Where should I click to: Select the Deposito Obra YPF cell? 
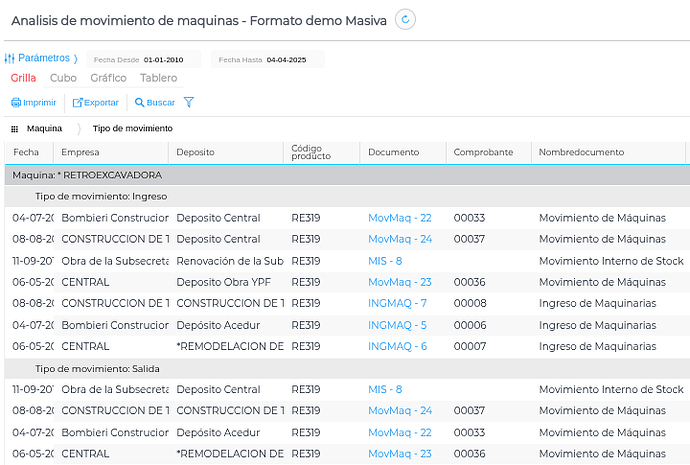pyautogui.click(x=224, y=282)
